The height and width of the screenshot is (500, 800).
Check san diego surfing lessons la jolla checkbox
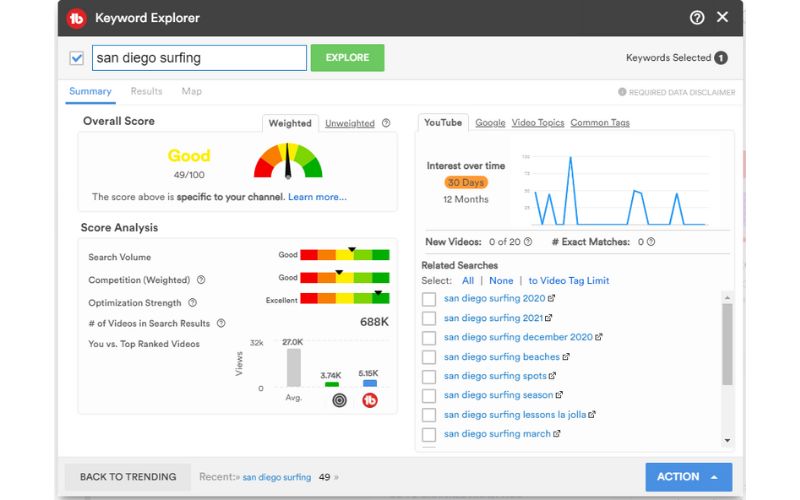tap(429, 415)
